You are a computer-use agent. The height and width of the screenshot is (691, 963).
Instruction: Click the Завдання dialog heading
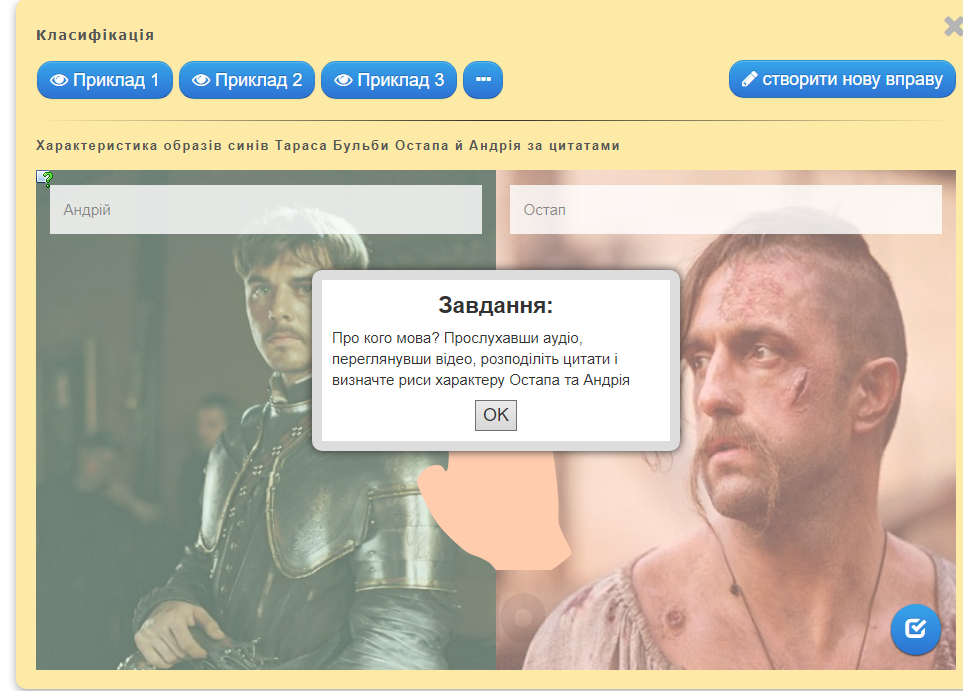click(496, 305)
